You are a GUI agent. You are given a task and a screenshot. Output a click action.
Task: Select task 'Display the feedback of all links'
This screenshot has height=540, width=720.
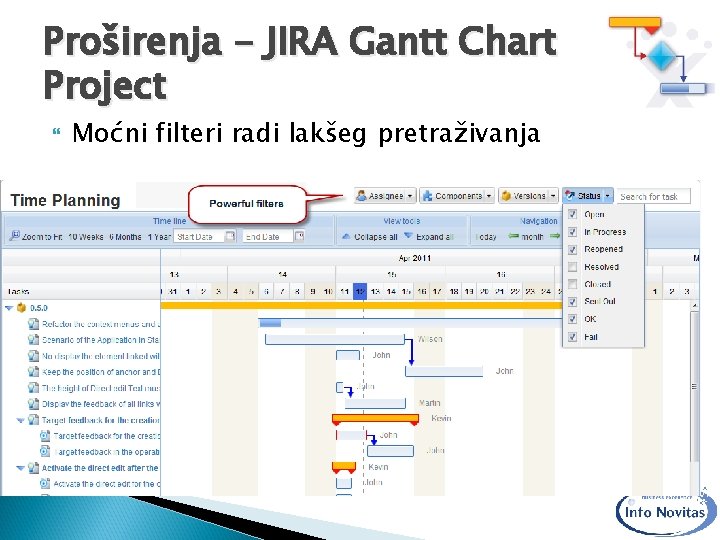click(x=101, y=404)
